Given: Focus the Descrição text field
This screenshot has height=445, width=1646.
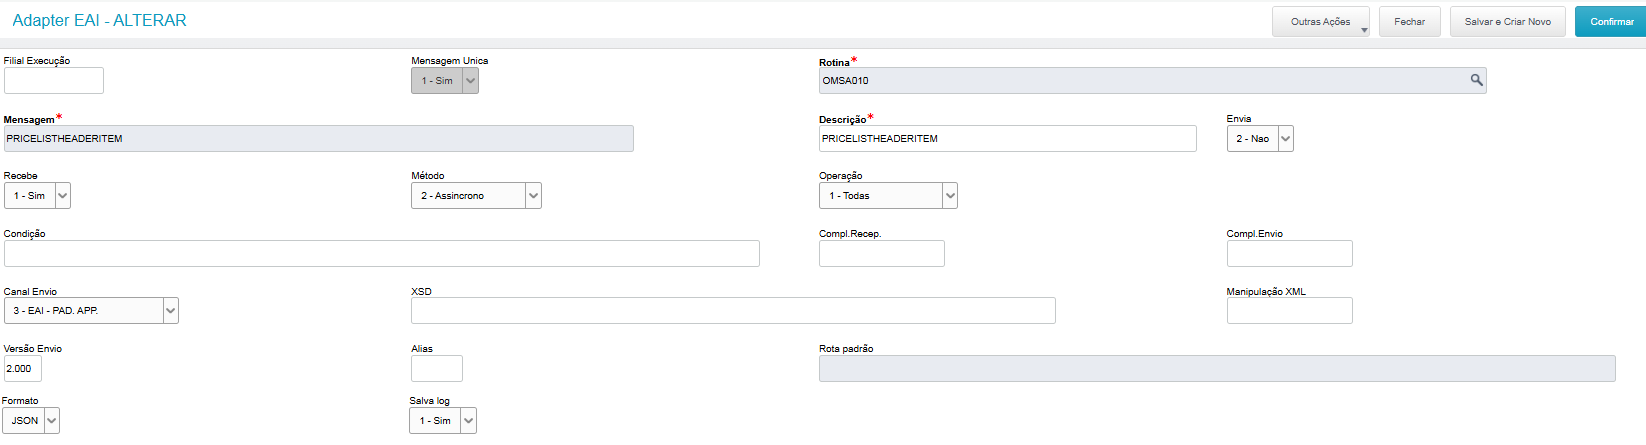Looking at the screenshot, I should (x=1007, y=139).
